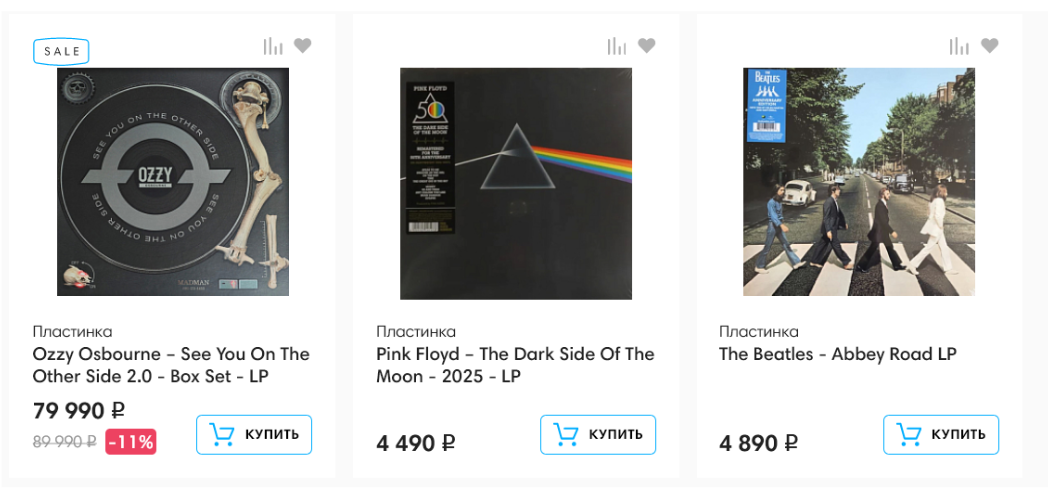Image resolution: width=1048 pixels, height=490 pixels.
Task: Add Pink Floyd LP to comparison
Action: [616, 46]
